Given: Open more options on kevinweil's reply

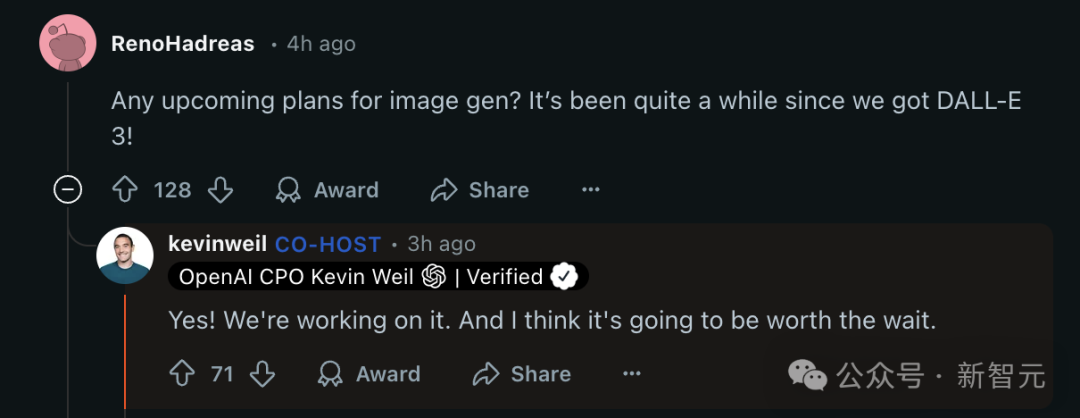Looking at the screenshot, I should (x=632, y=374).
